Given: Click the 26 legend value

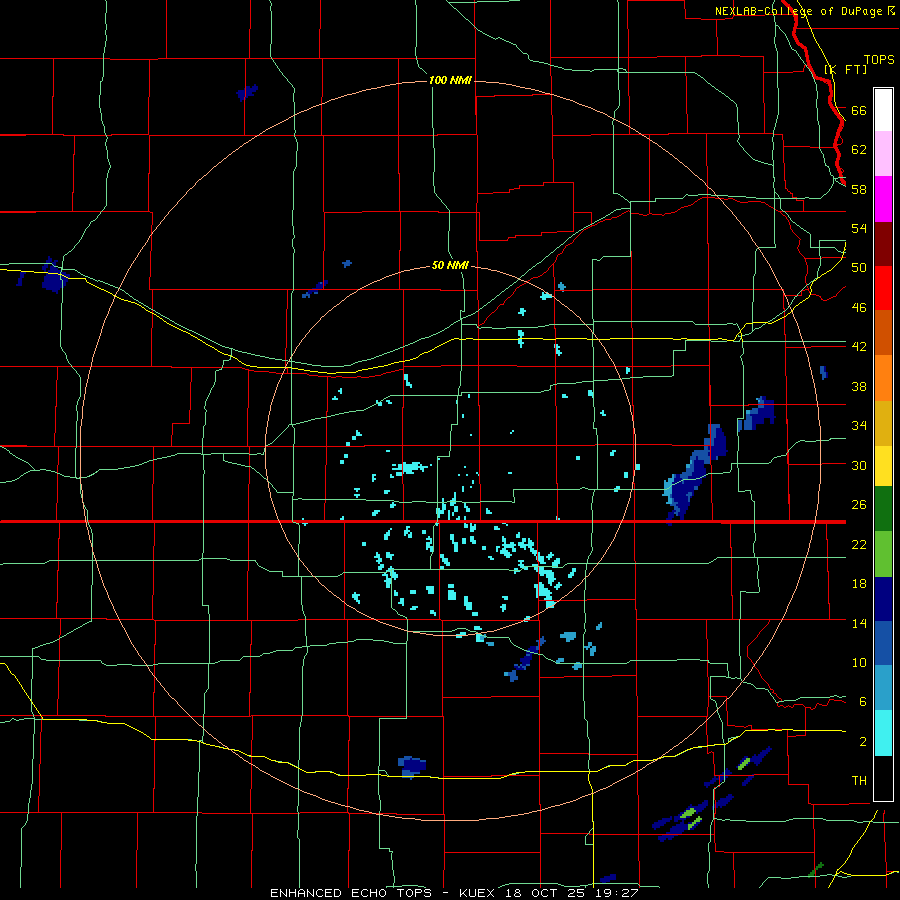Looking at the screenshot, I should [859, 505].
